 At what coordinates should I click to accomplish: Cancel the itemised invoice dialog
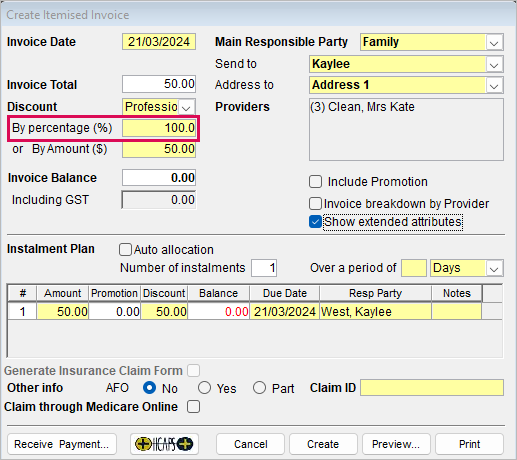pos(250,444)
